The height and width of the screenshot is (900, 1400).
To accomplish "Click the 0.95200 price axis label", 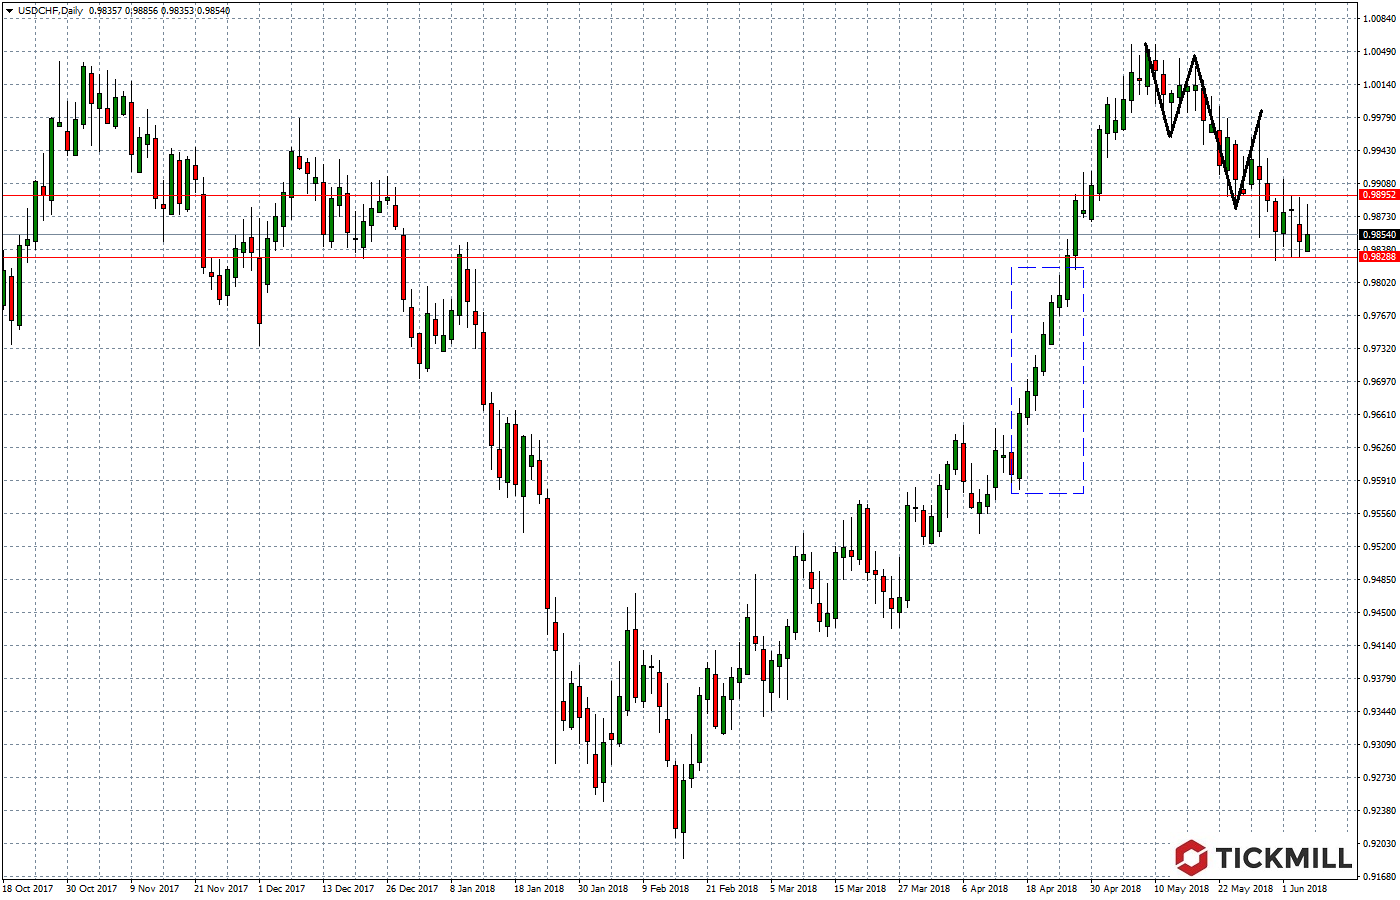I will [1379, 546].
